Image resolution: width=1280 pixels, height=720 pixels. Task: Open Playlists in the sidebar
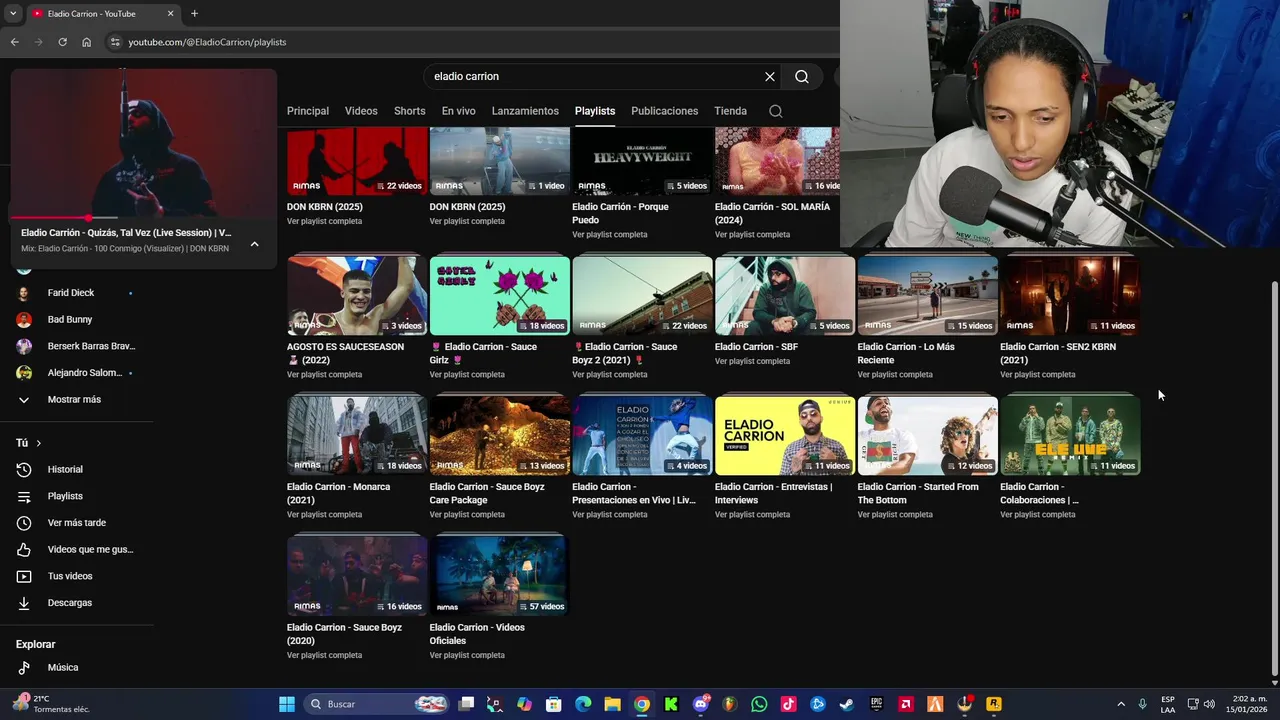pyautogui.click(x=65, y=496)
